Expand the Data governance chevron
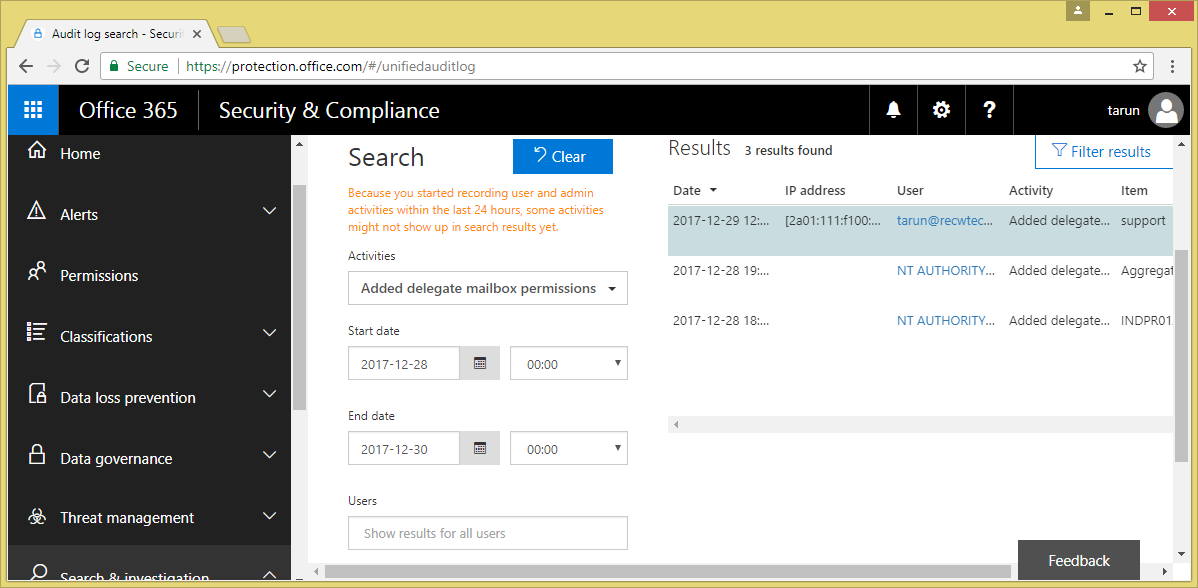 tap(269, 455)
